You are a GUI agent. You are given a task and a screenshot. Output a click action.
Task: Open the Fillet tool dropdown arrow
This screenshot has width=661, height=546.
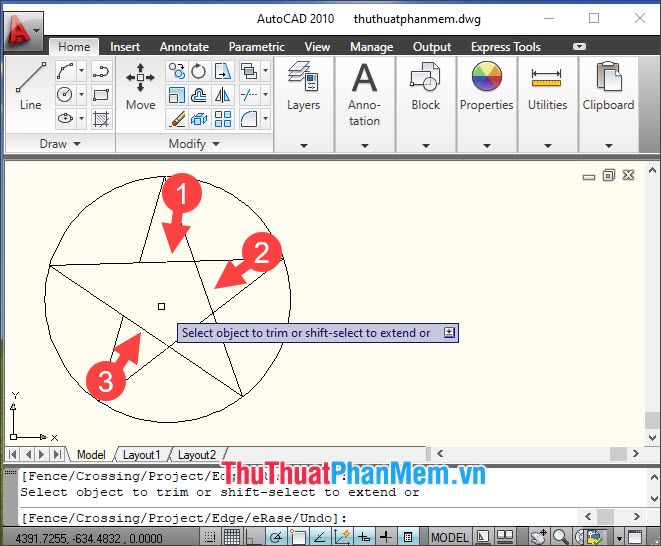coord(266,118)
